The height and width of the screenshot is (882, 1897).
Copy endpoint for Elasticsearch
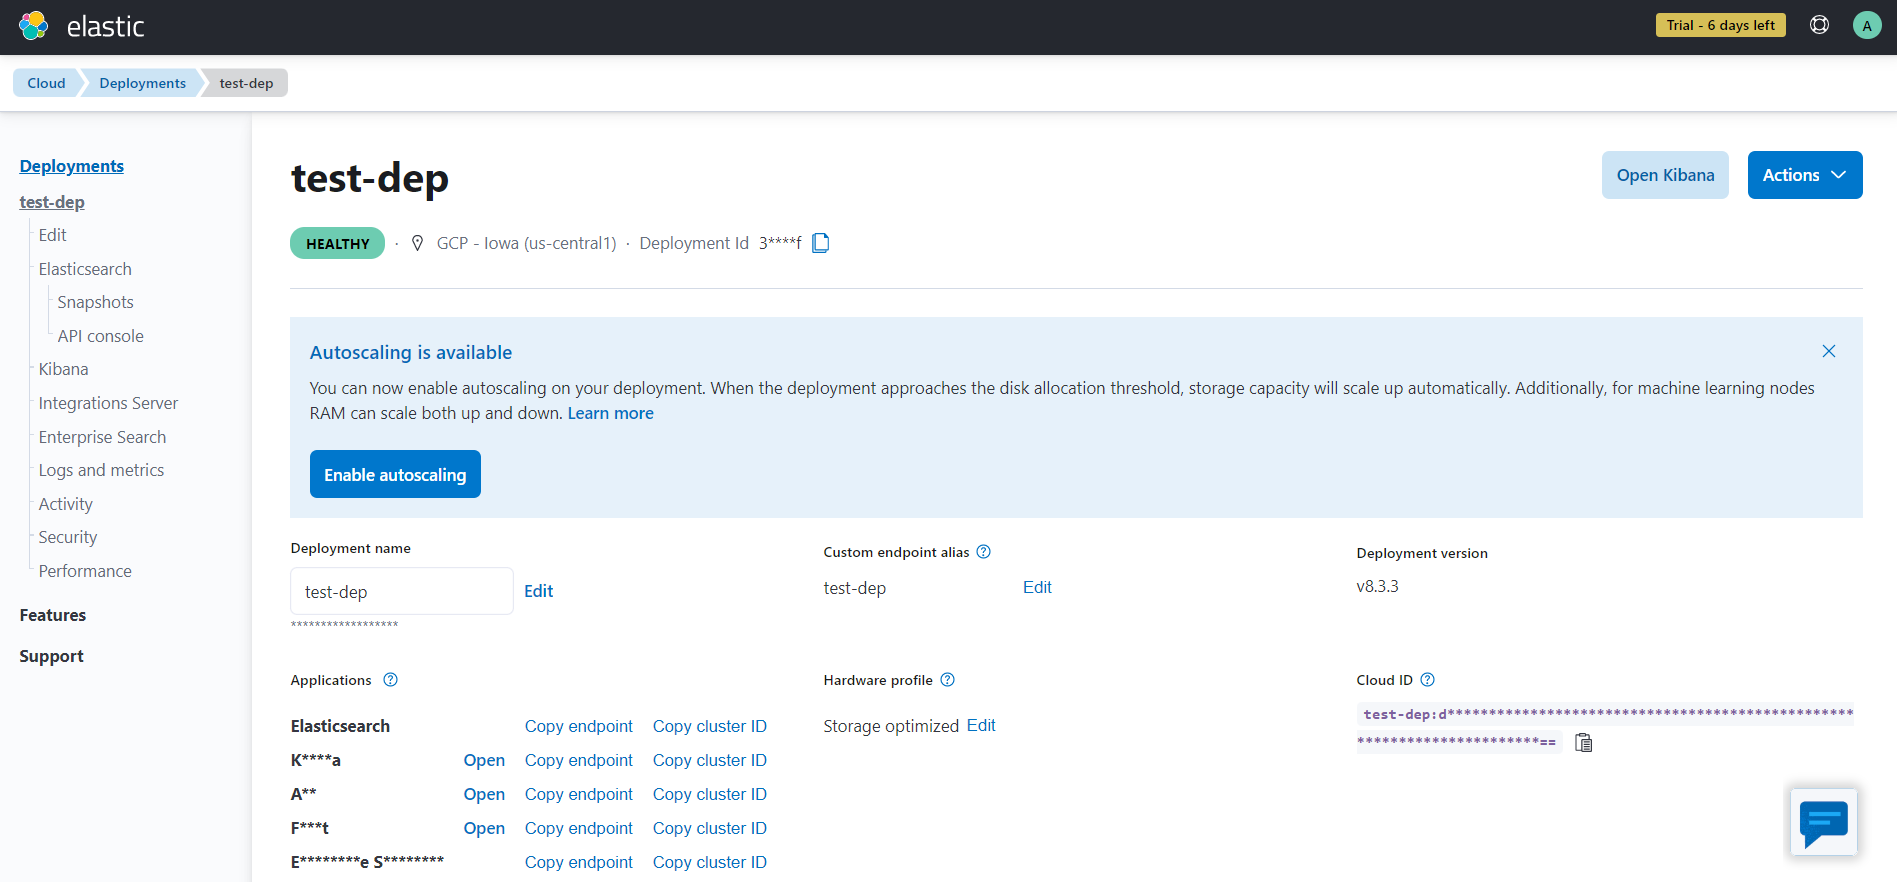click(578, 726)
